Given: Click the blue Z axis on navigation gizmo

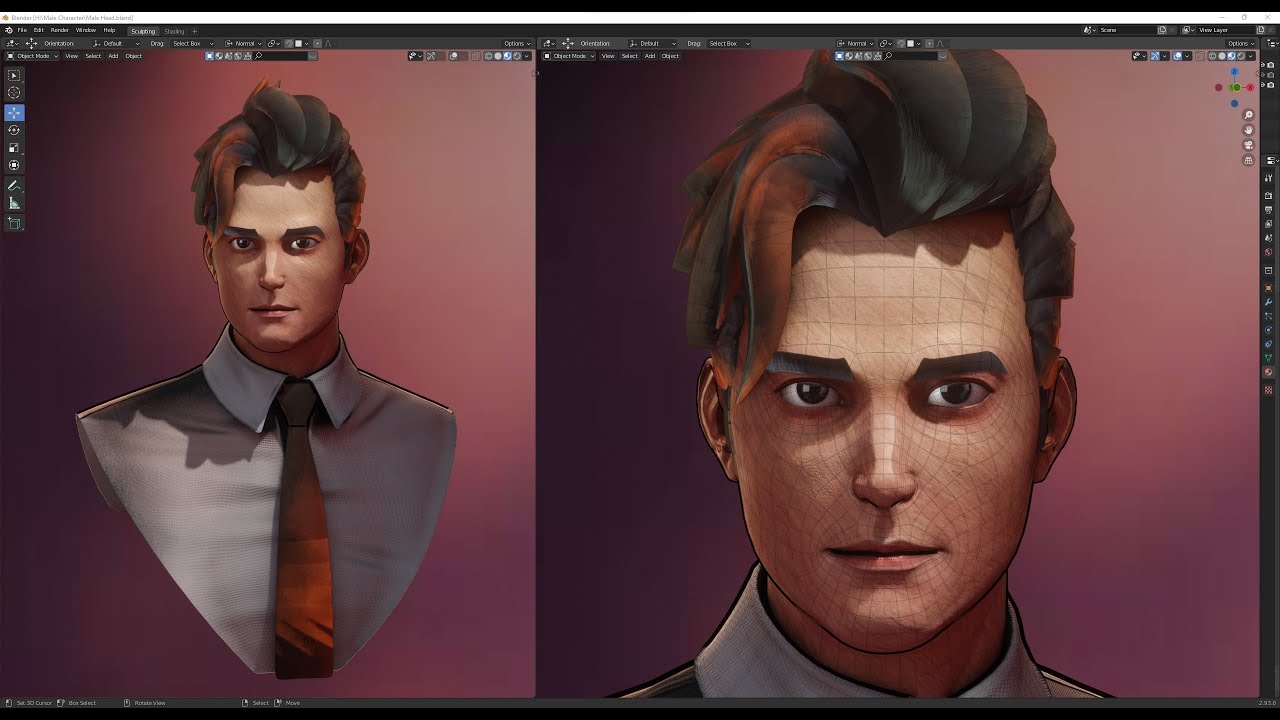Looking at the screenshot, I should [x=1234, y=71].
